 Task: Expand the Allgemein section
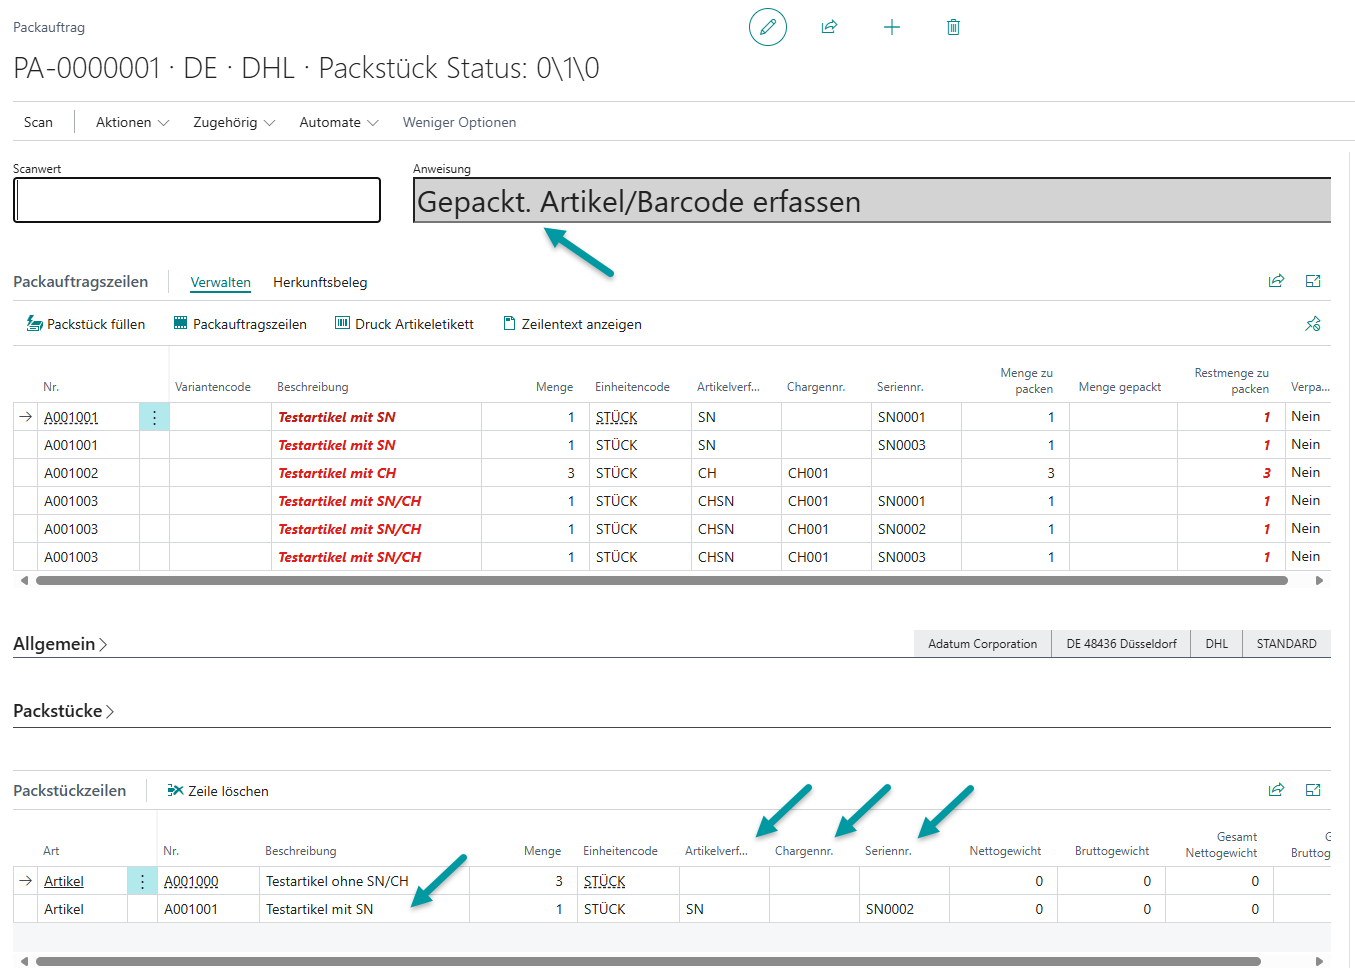[60, 644]
